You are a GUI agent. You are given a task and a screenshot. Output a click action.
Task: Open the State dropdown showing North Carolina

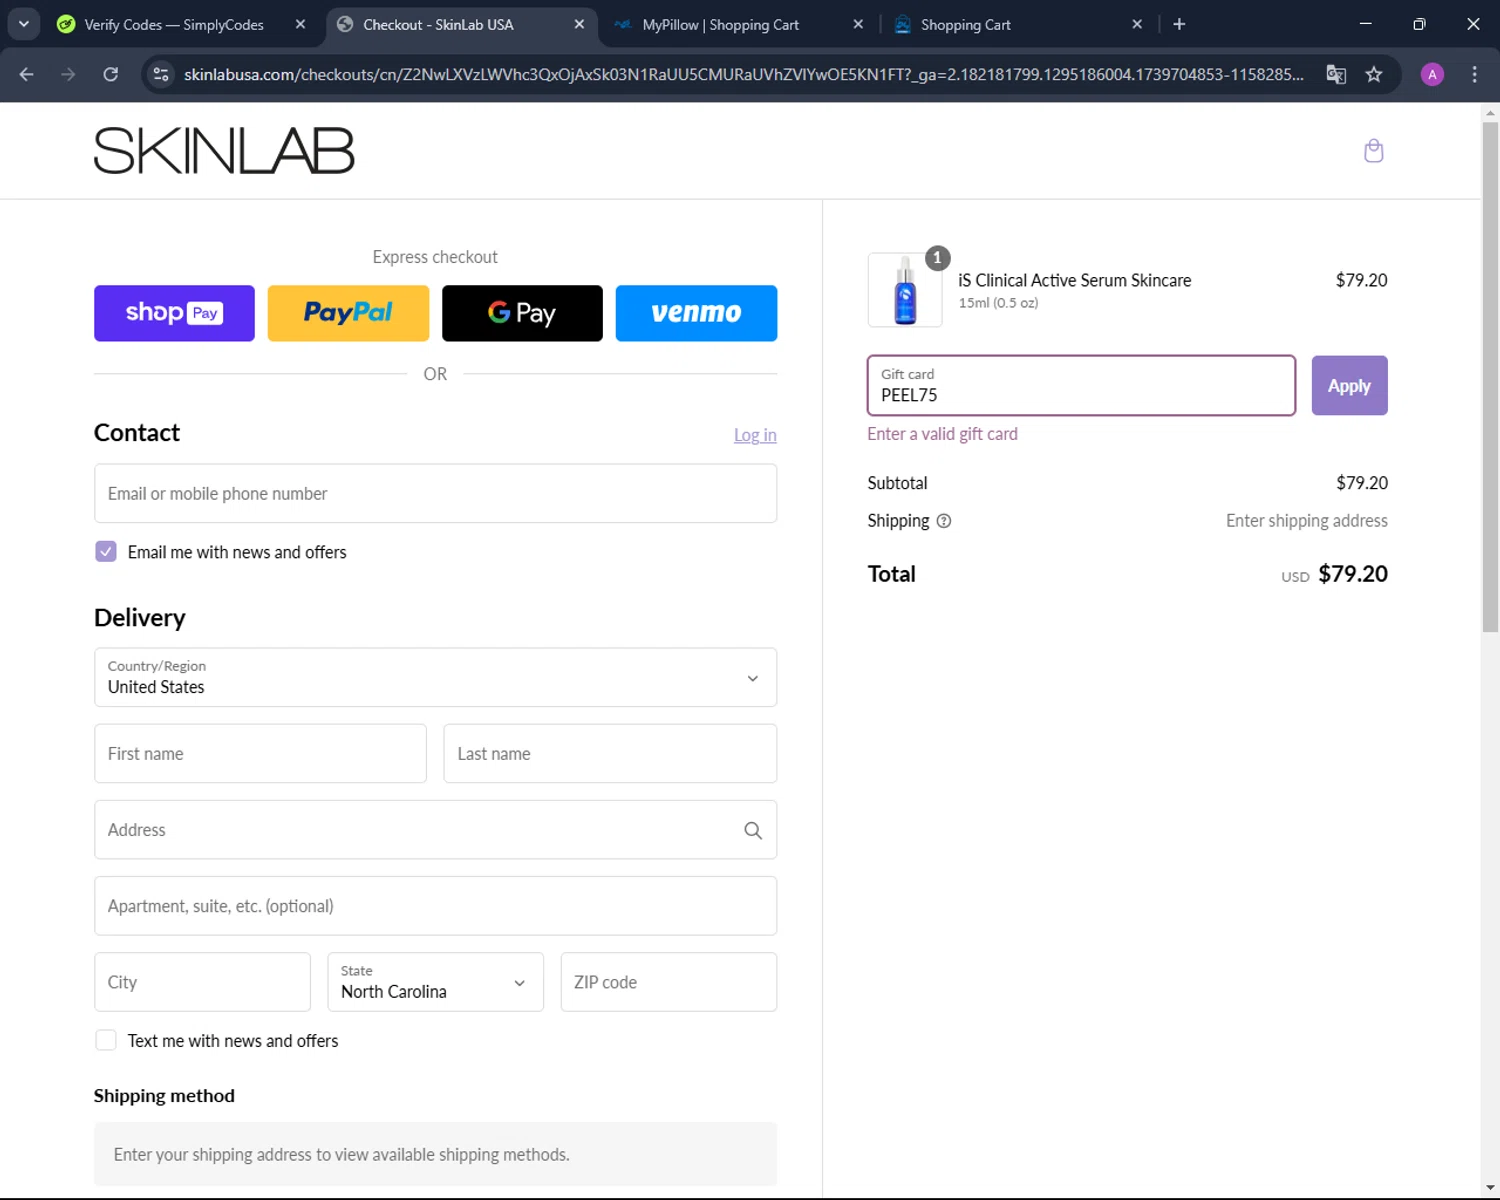(x=435, y=982)
